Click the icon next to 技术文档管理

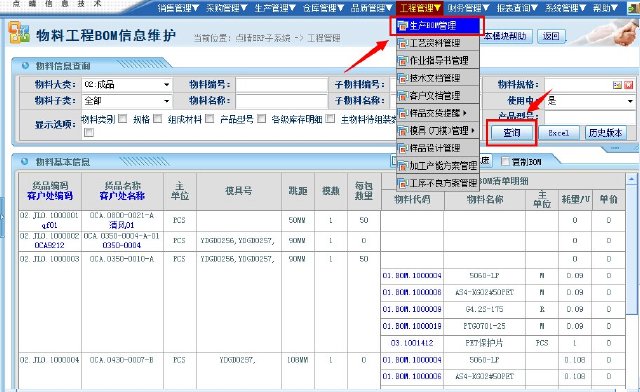[402, 78]
